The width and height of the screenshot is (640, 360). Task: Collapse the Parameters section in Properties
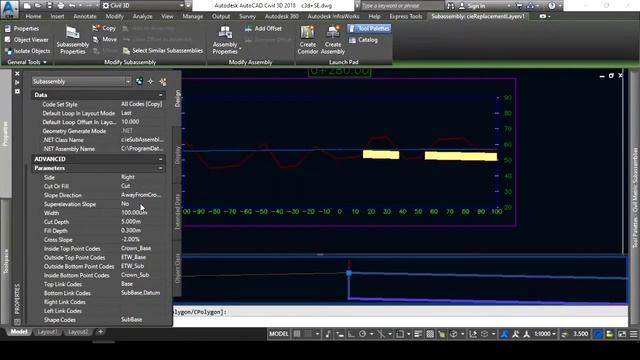[x=160, y=168]
